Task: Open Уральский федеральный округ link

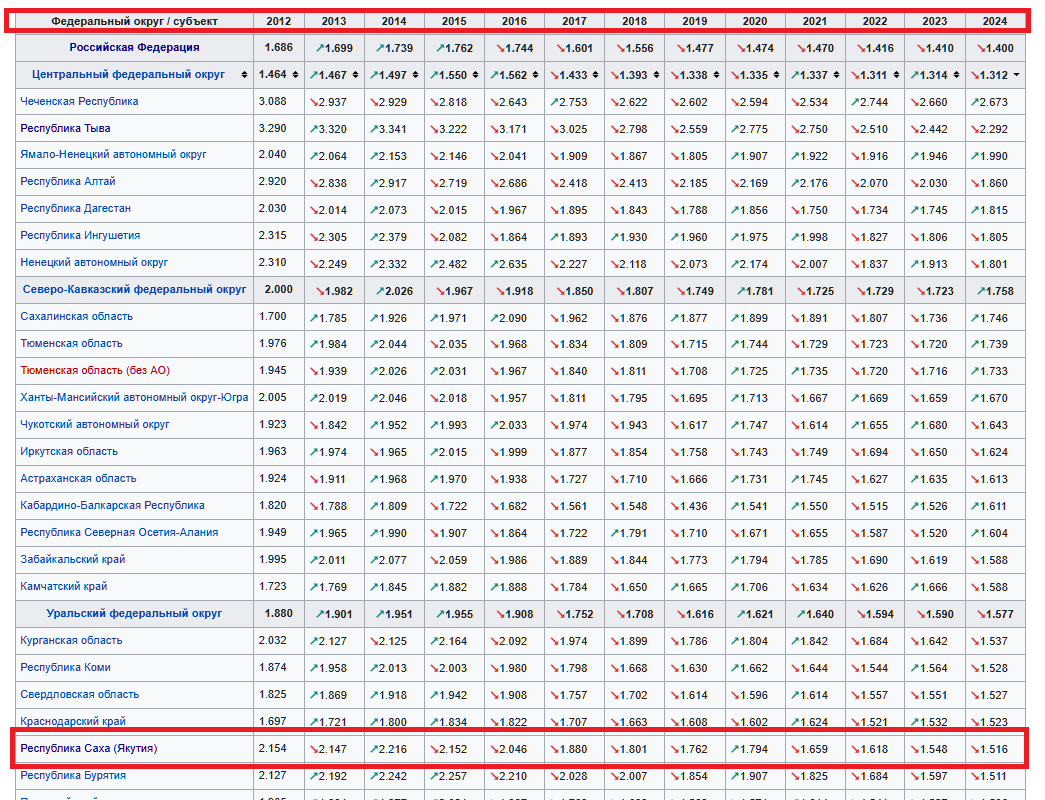Action: coord(134,613)
